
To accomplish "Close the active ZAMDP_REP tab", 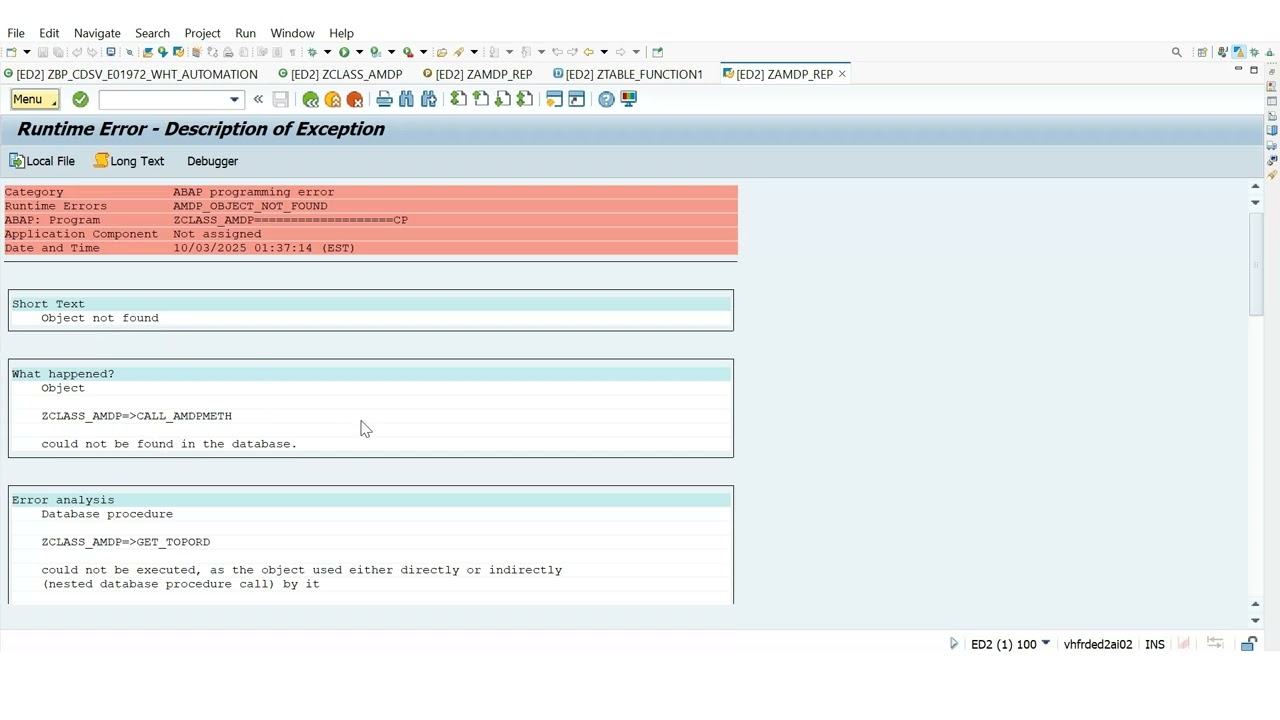I will pyautogui.click(x=842, y=74).
